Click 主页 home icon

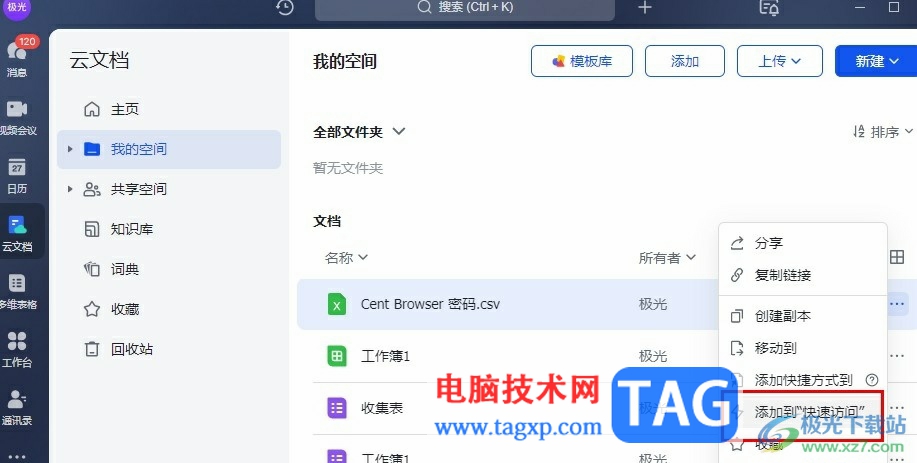tap(92, 109)
